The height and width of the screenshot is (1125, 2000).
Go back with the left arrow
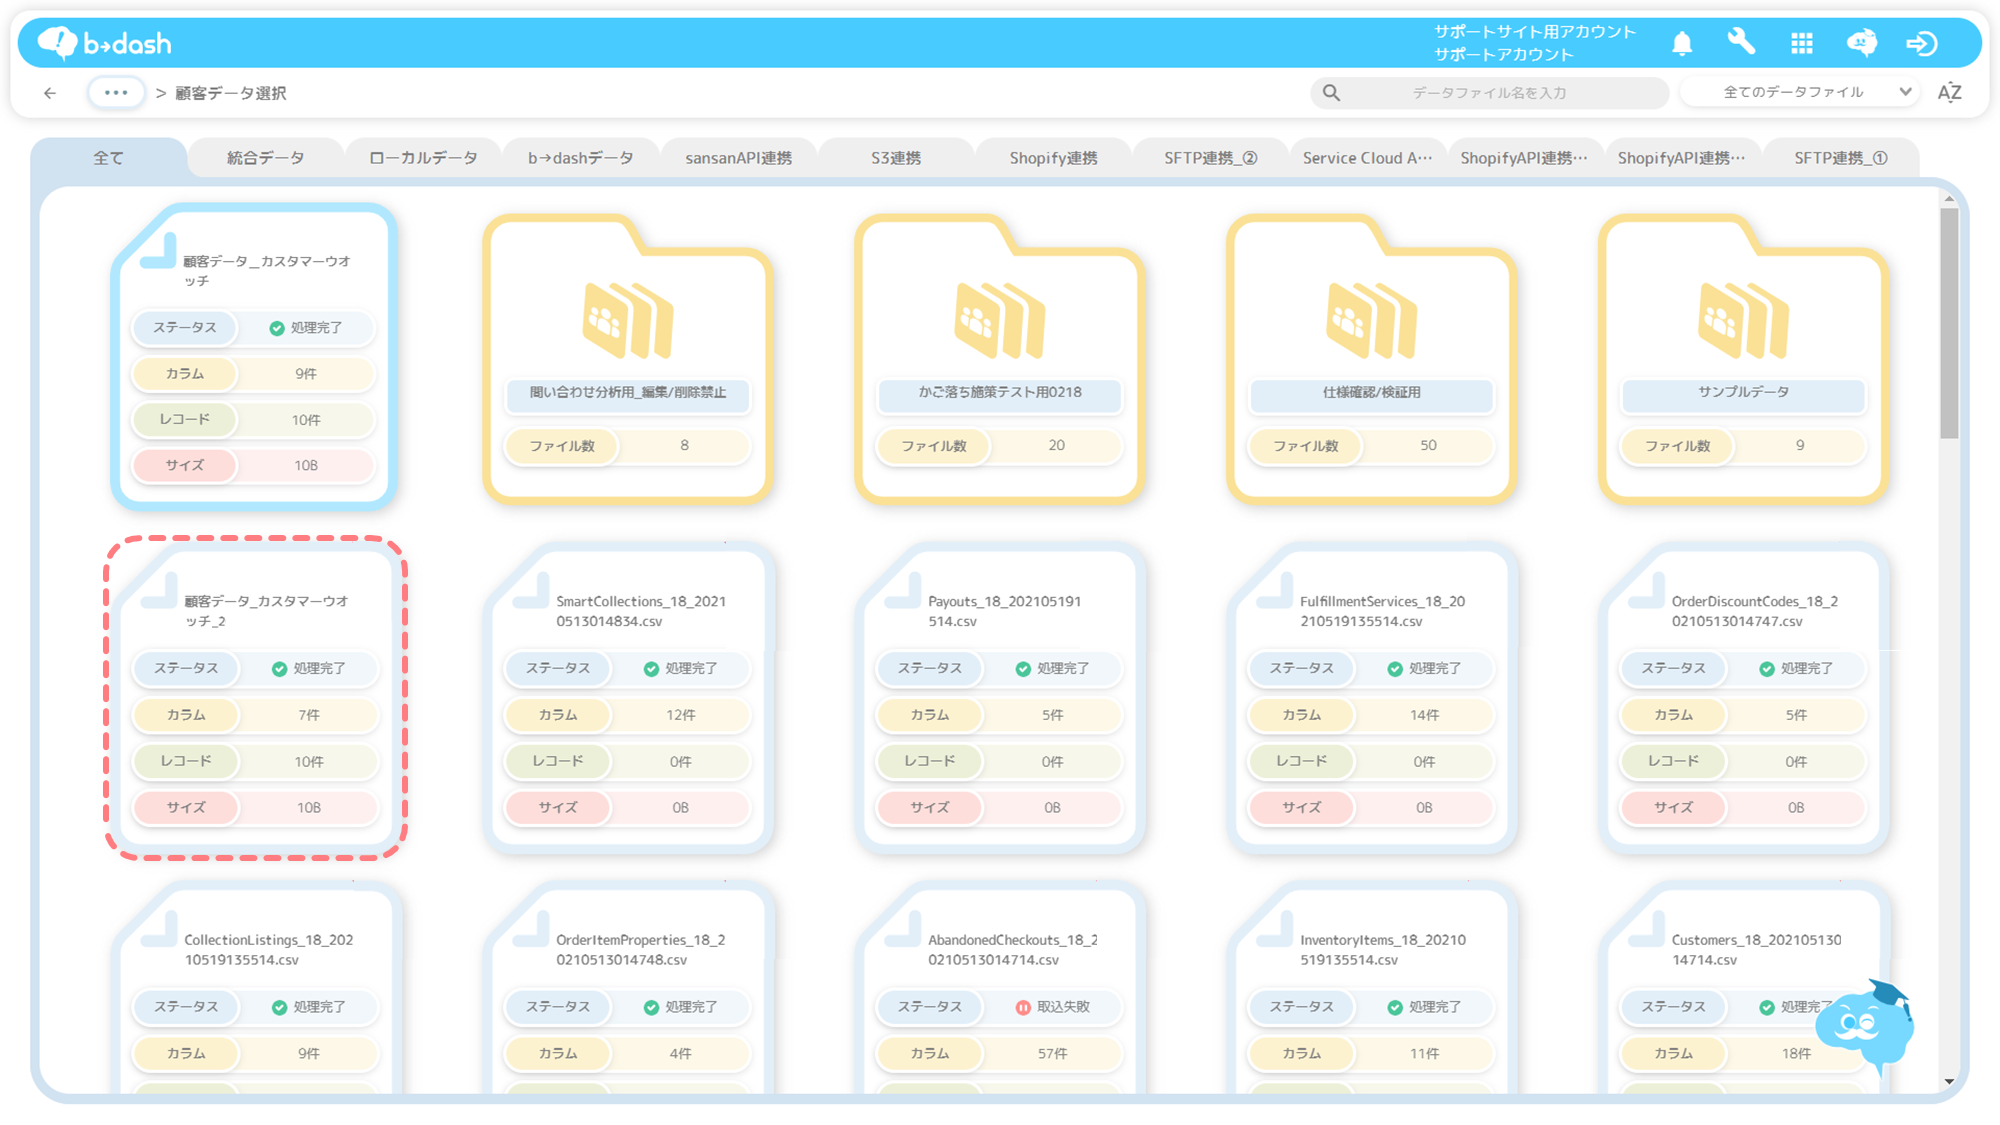pos(50,93)
